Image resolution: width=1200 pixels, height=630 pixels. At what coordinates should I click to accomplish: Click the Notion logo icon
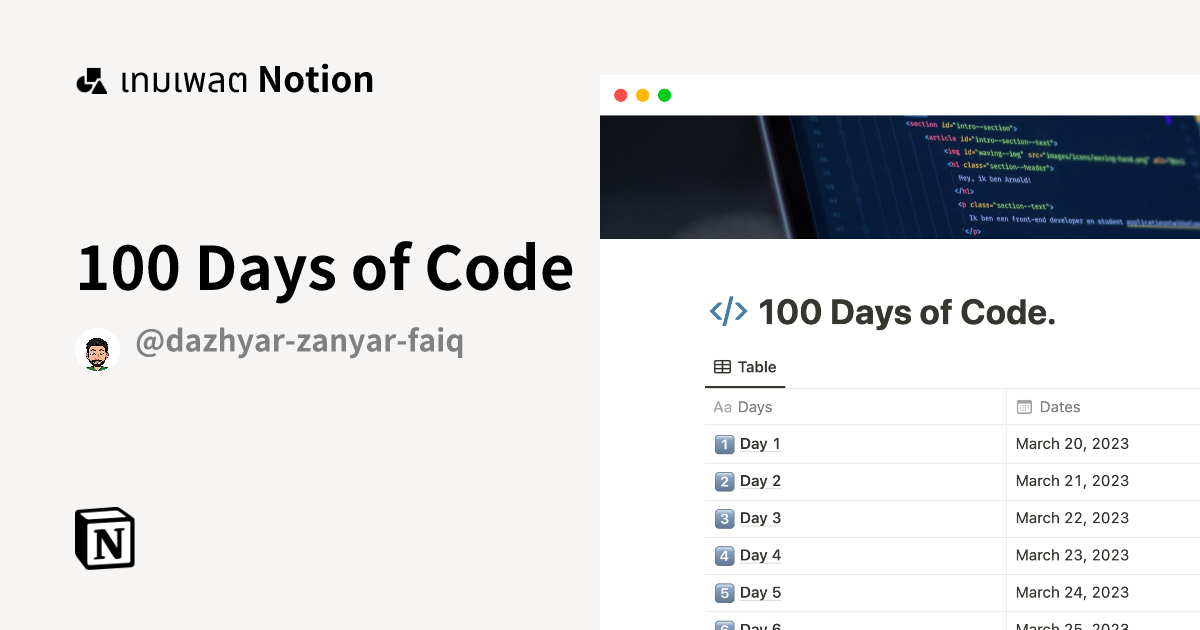pos(105,538)
